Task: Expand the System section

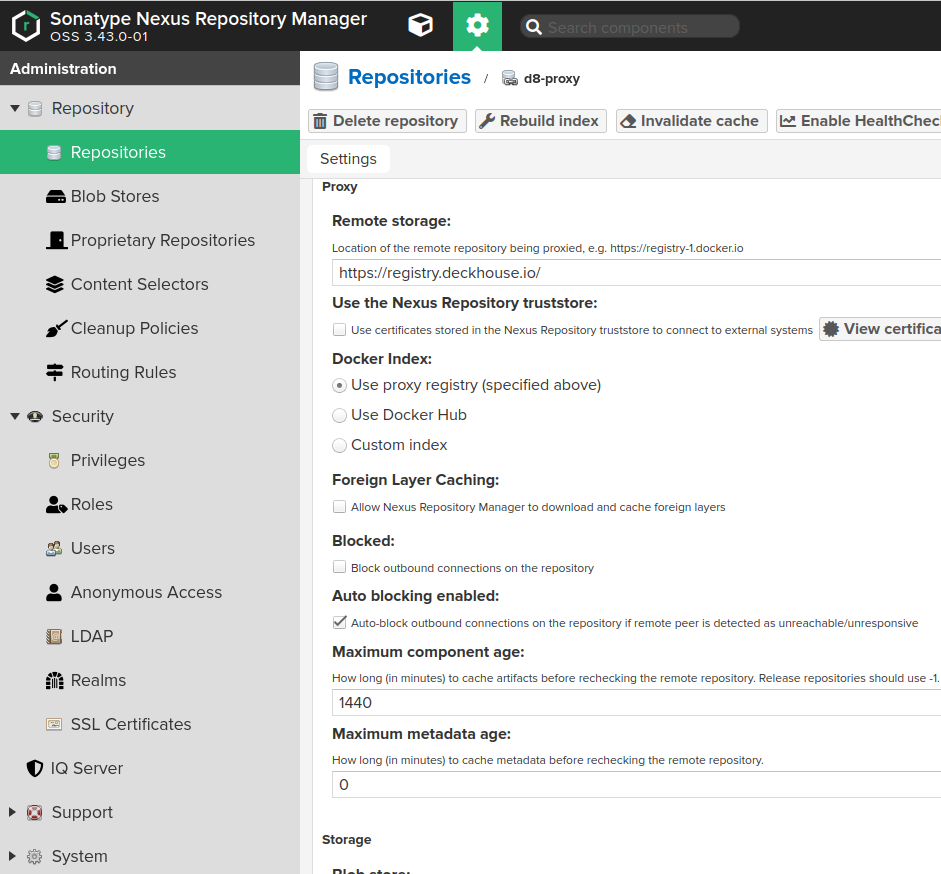Action: tap(13, 856)
